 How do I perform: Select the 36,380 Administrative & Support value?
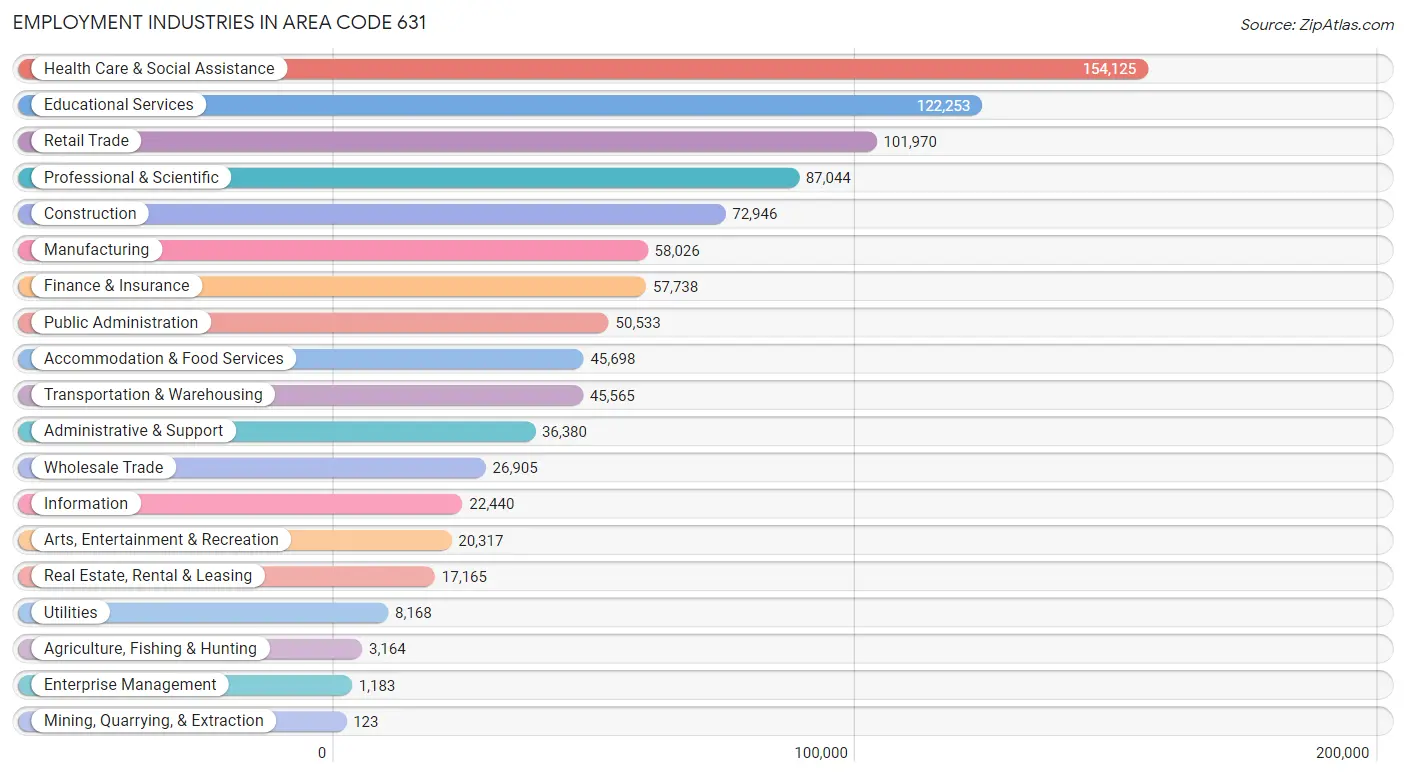click(564, 432)
